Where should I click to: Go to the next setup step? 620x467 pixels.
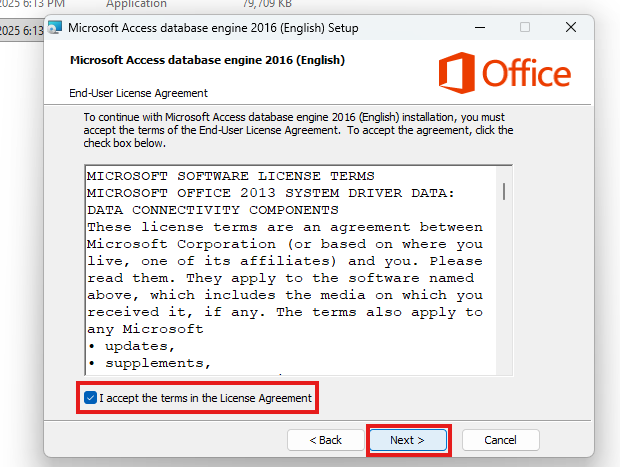[408, 440]
